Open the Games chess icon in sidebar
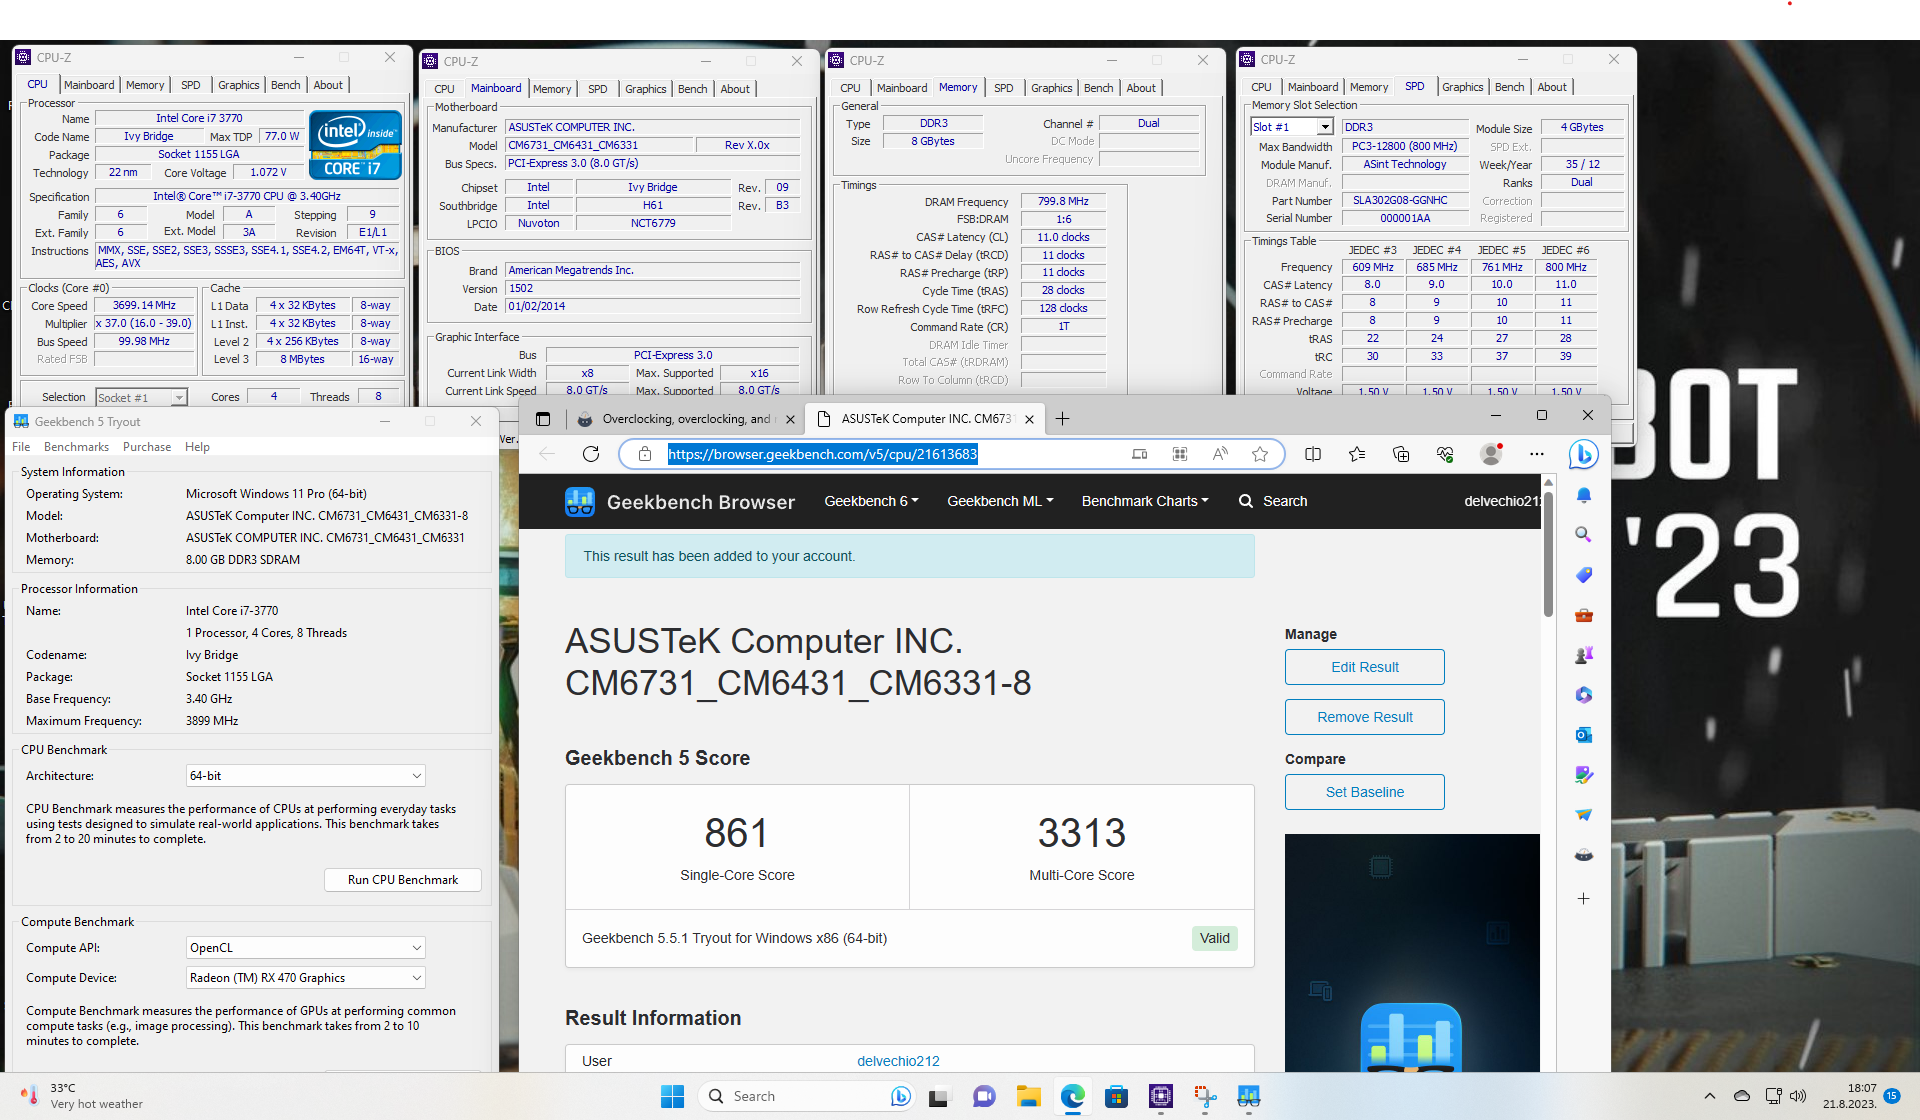The width and height of the screenshot is (1920, 1120). 1583,655
